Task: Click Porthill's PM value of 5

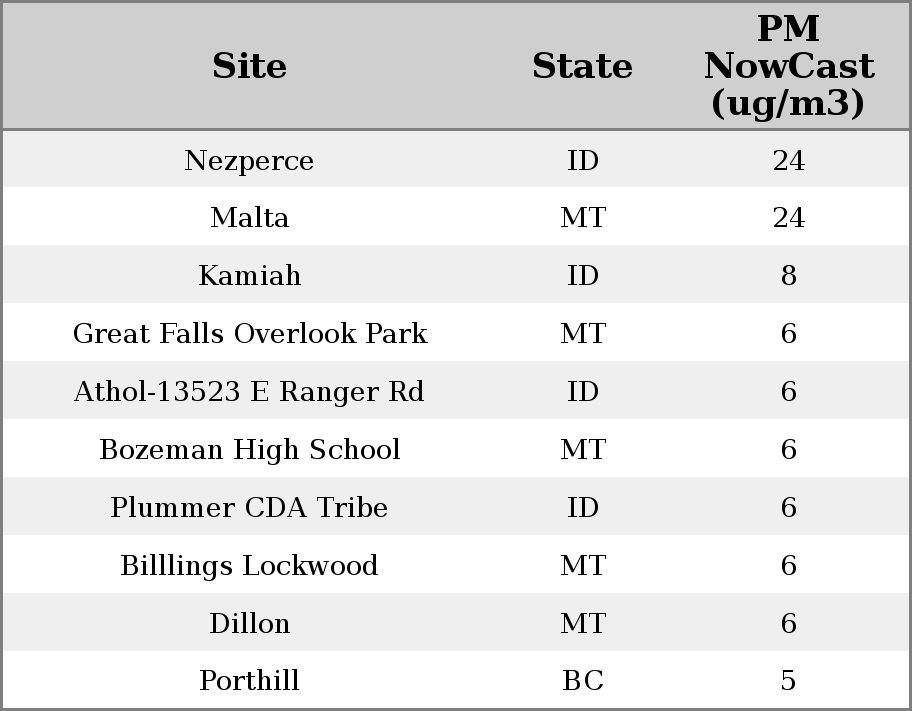Action: pyautogui.click(x=788, y=681)
